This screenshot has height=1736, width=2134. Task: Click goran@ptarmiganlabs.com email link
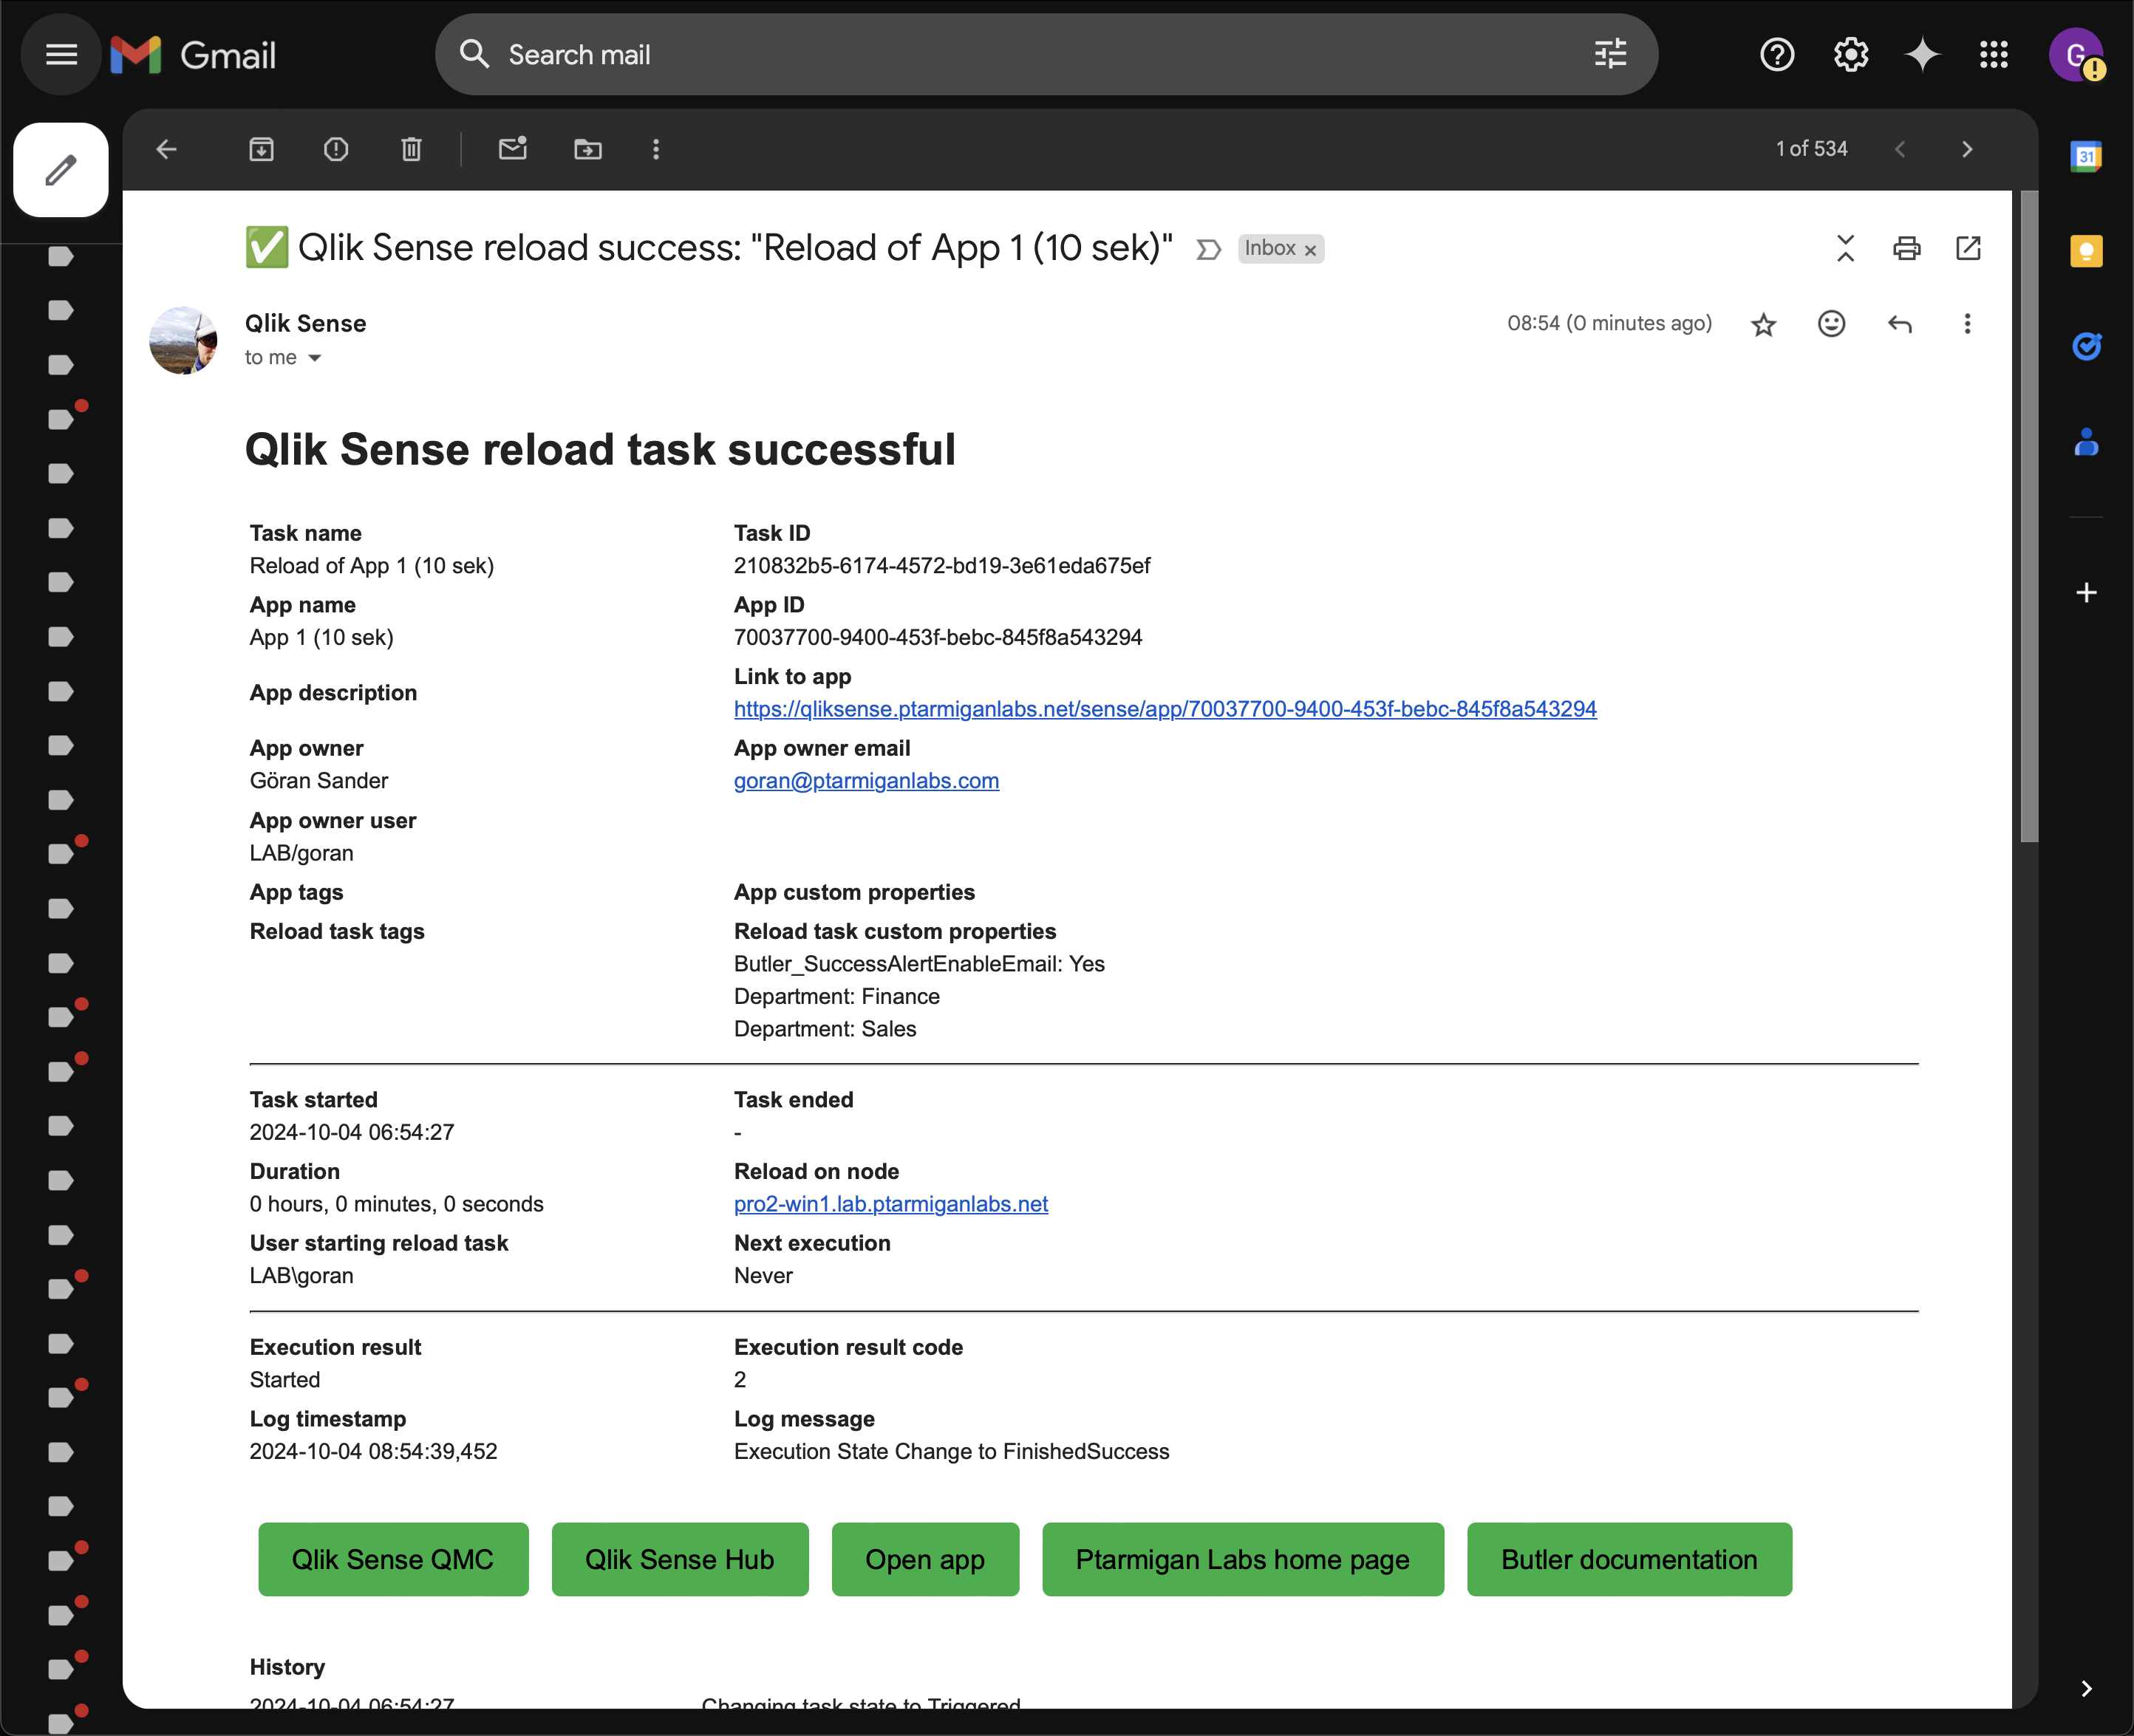[866, 781]
